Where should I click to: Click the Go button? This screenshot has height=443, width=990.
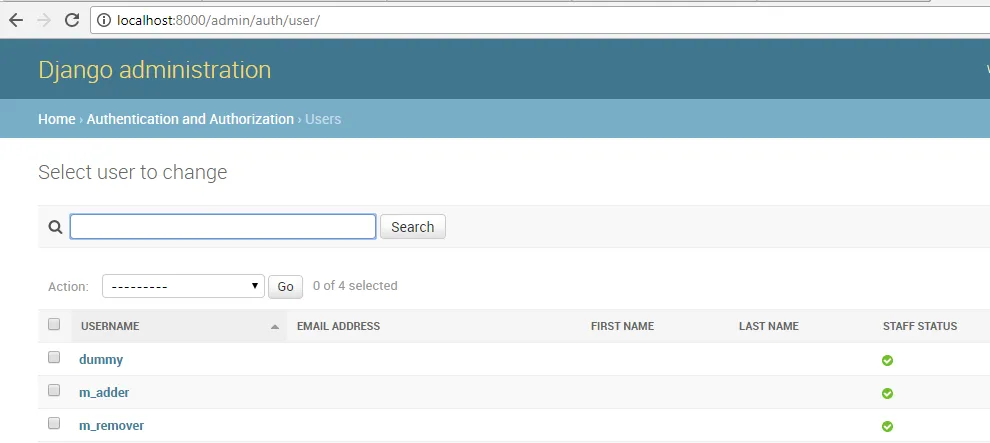285,286
